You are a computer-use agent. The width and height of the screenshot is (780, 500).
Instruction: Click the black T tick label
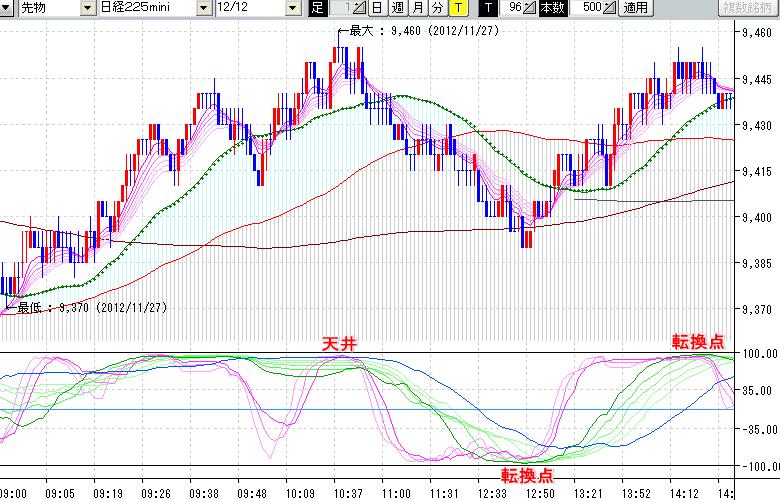(x=489, y=8)
